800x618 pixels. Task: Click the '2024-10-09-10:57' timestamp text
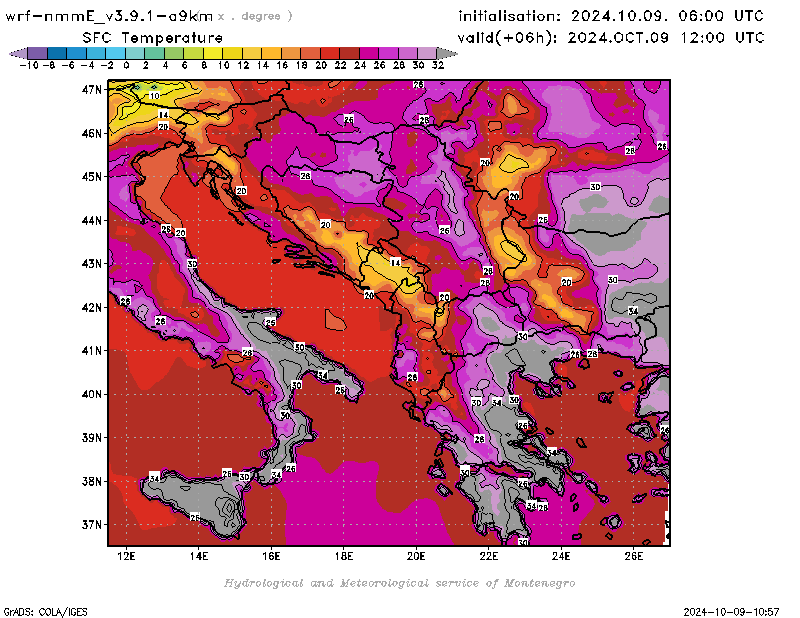[731, 612]
